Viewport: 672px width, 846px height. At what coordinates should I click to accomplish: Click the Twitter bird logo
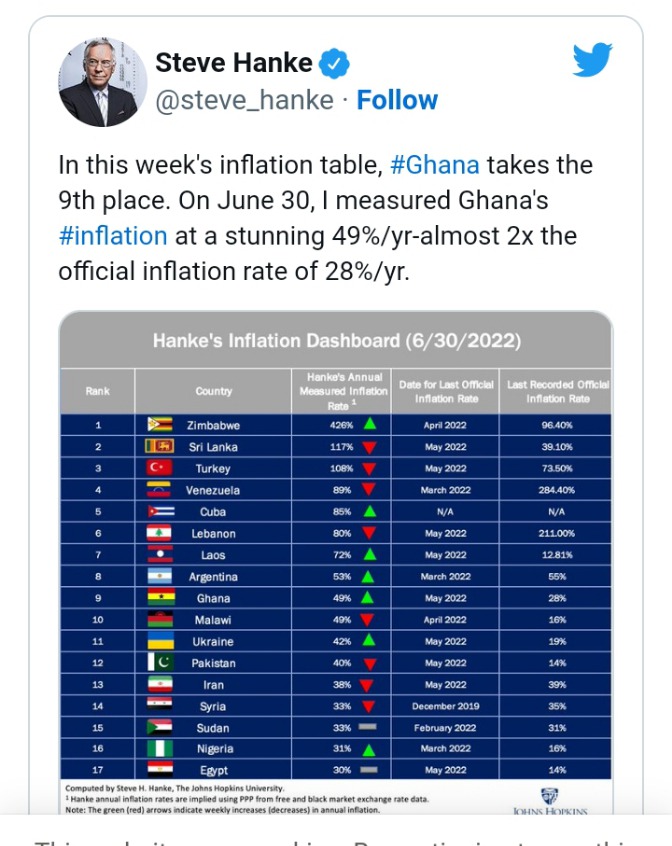click(x=592, y=59)
